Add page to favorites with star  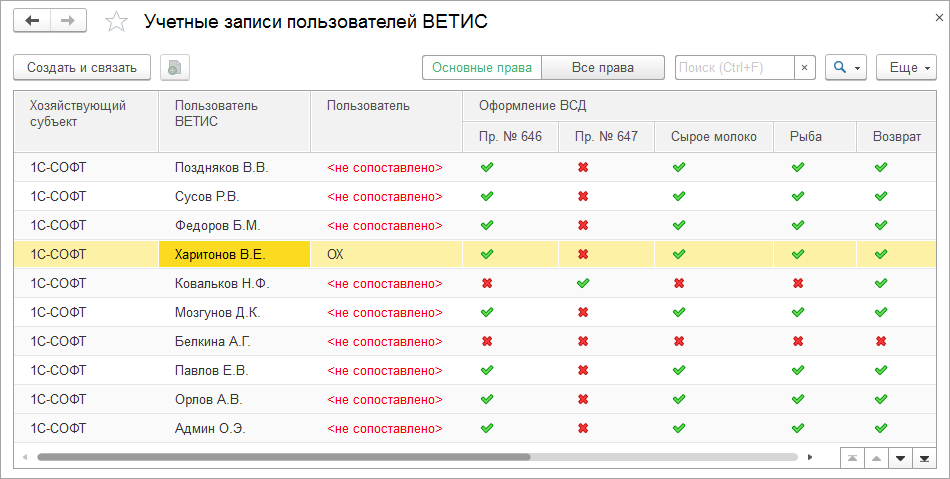coord(117,22)
